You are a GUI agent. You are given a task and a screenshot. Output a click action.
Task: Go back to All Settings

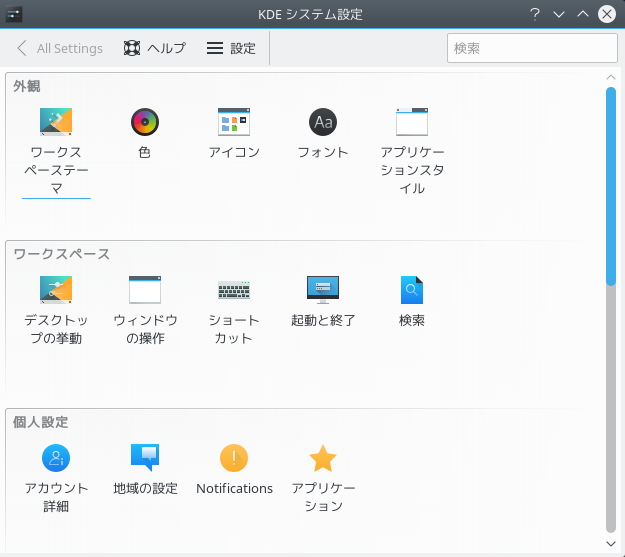point(60,48)
